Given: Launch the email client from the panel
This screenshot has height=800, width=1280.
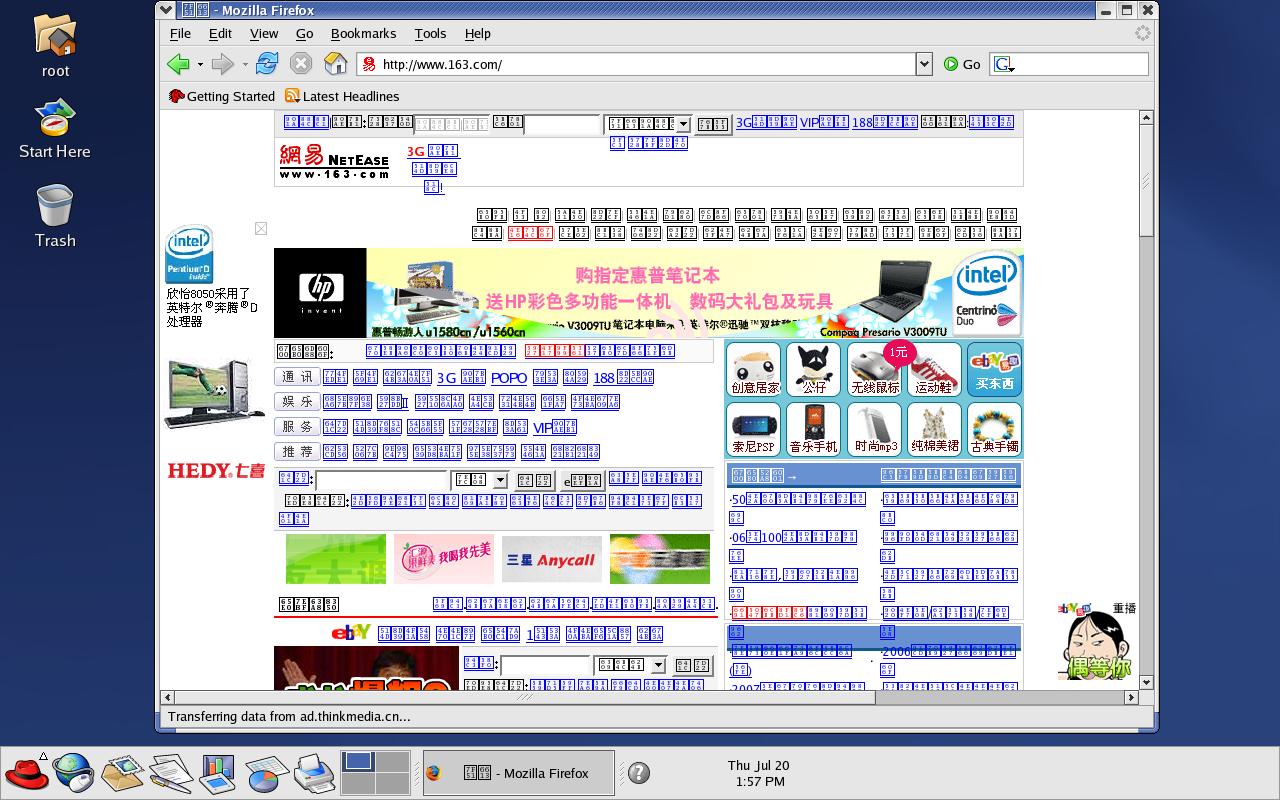Looking at the screenshot, I should 122,772.
